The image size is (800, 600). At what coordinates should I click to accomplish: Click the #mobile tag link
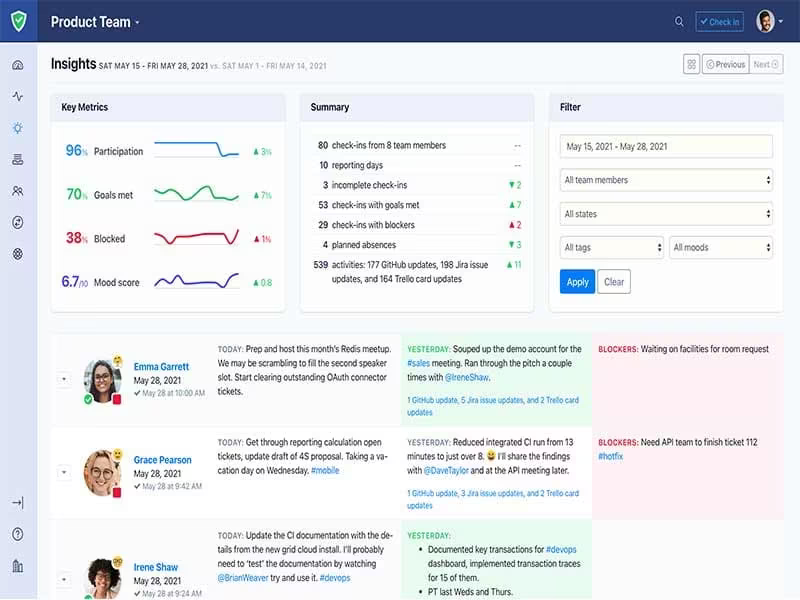pyautogui.click(x=325, y=470)
